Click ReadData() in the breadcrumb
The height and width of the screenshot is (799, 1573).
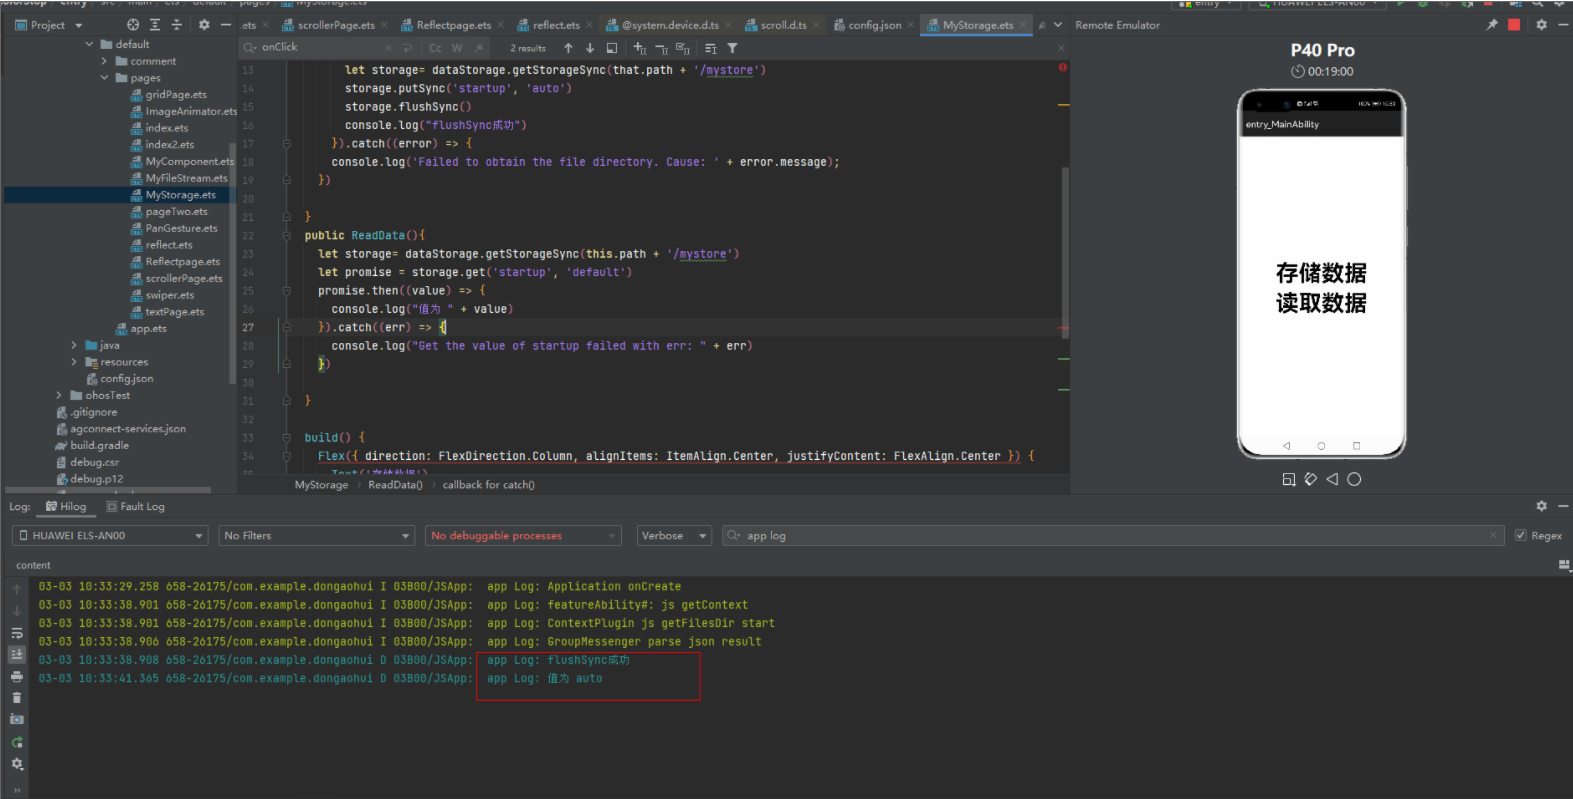(395, 485)
